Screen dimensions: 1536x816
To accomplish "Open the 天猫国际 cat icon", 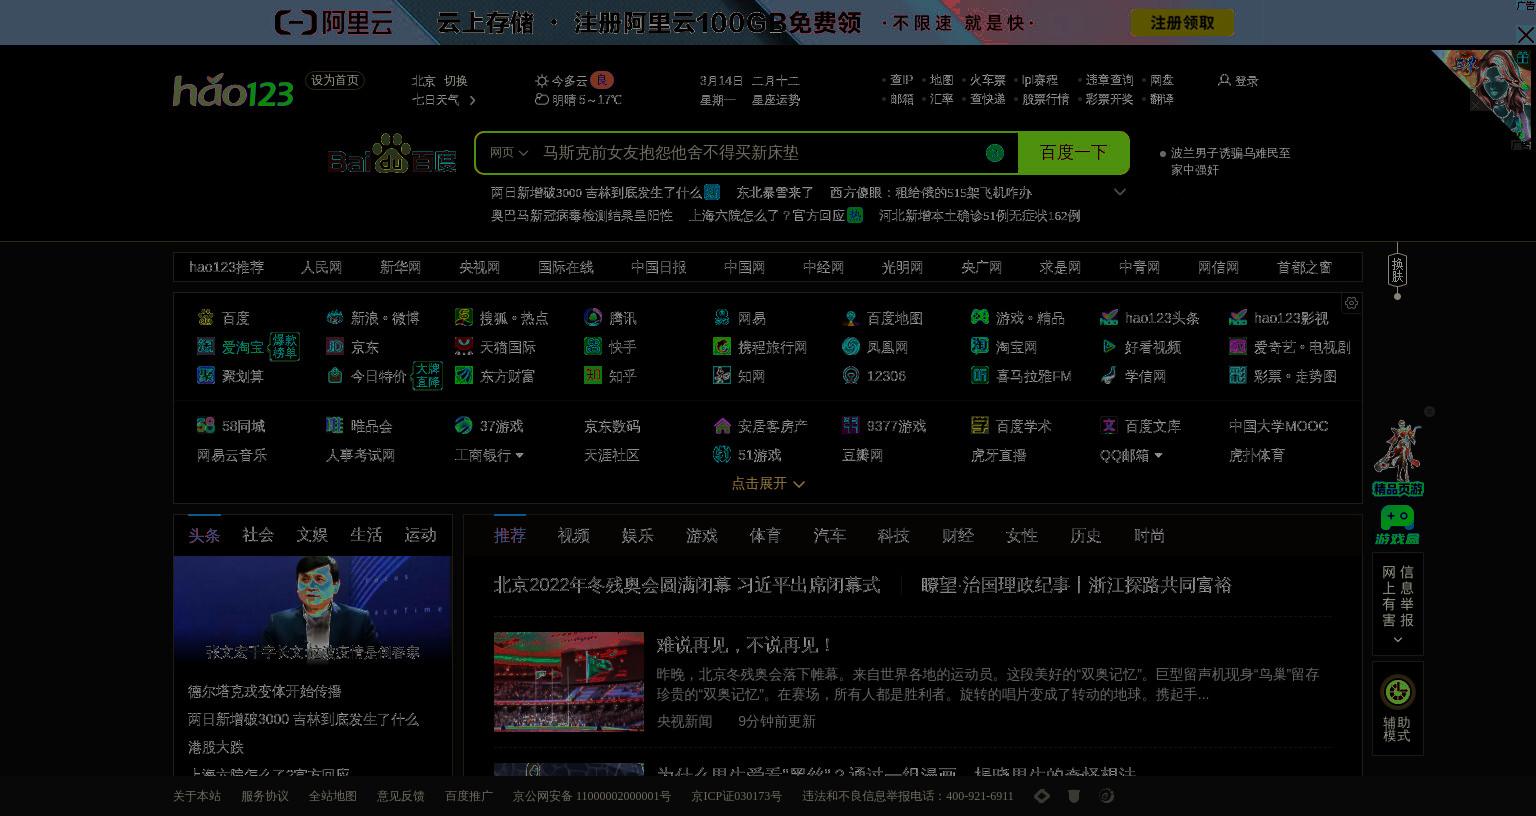I will click(463, 347).
